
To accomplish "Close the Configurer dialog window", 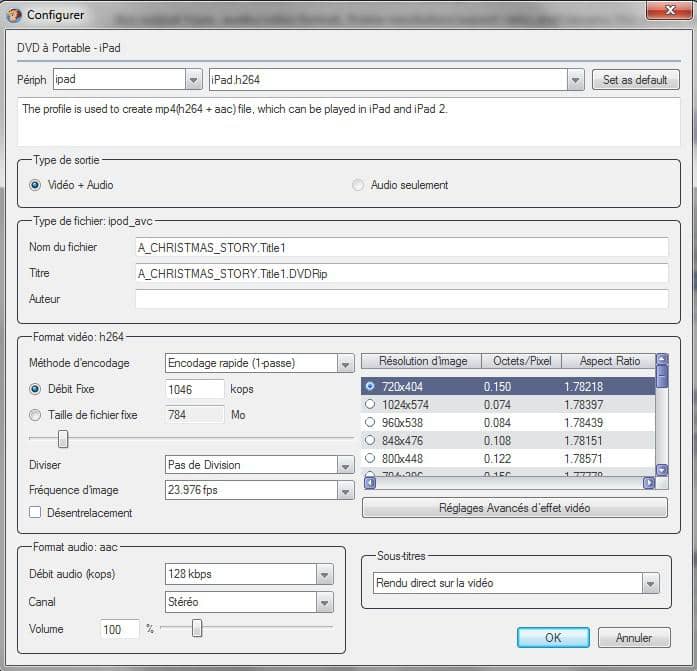I will 670,10.
